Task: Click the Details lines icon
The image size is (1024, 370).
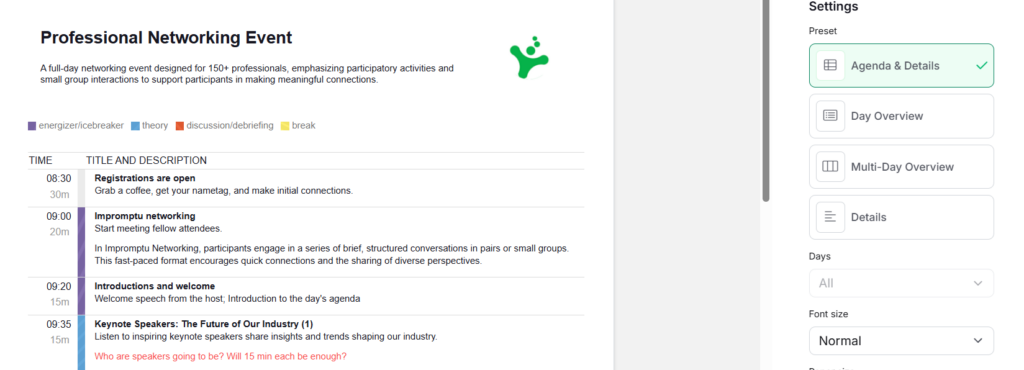Action: tap(830, 217)
